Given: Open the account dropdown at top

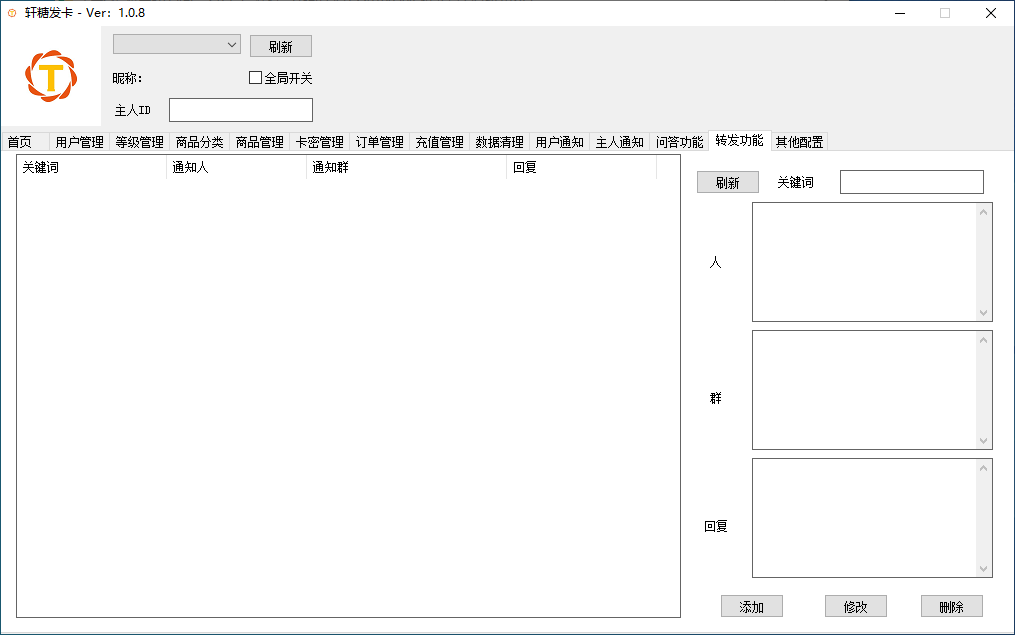Looking at the screenshot, I should pyautogui.click(x=177, y=45).
